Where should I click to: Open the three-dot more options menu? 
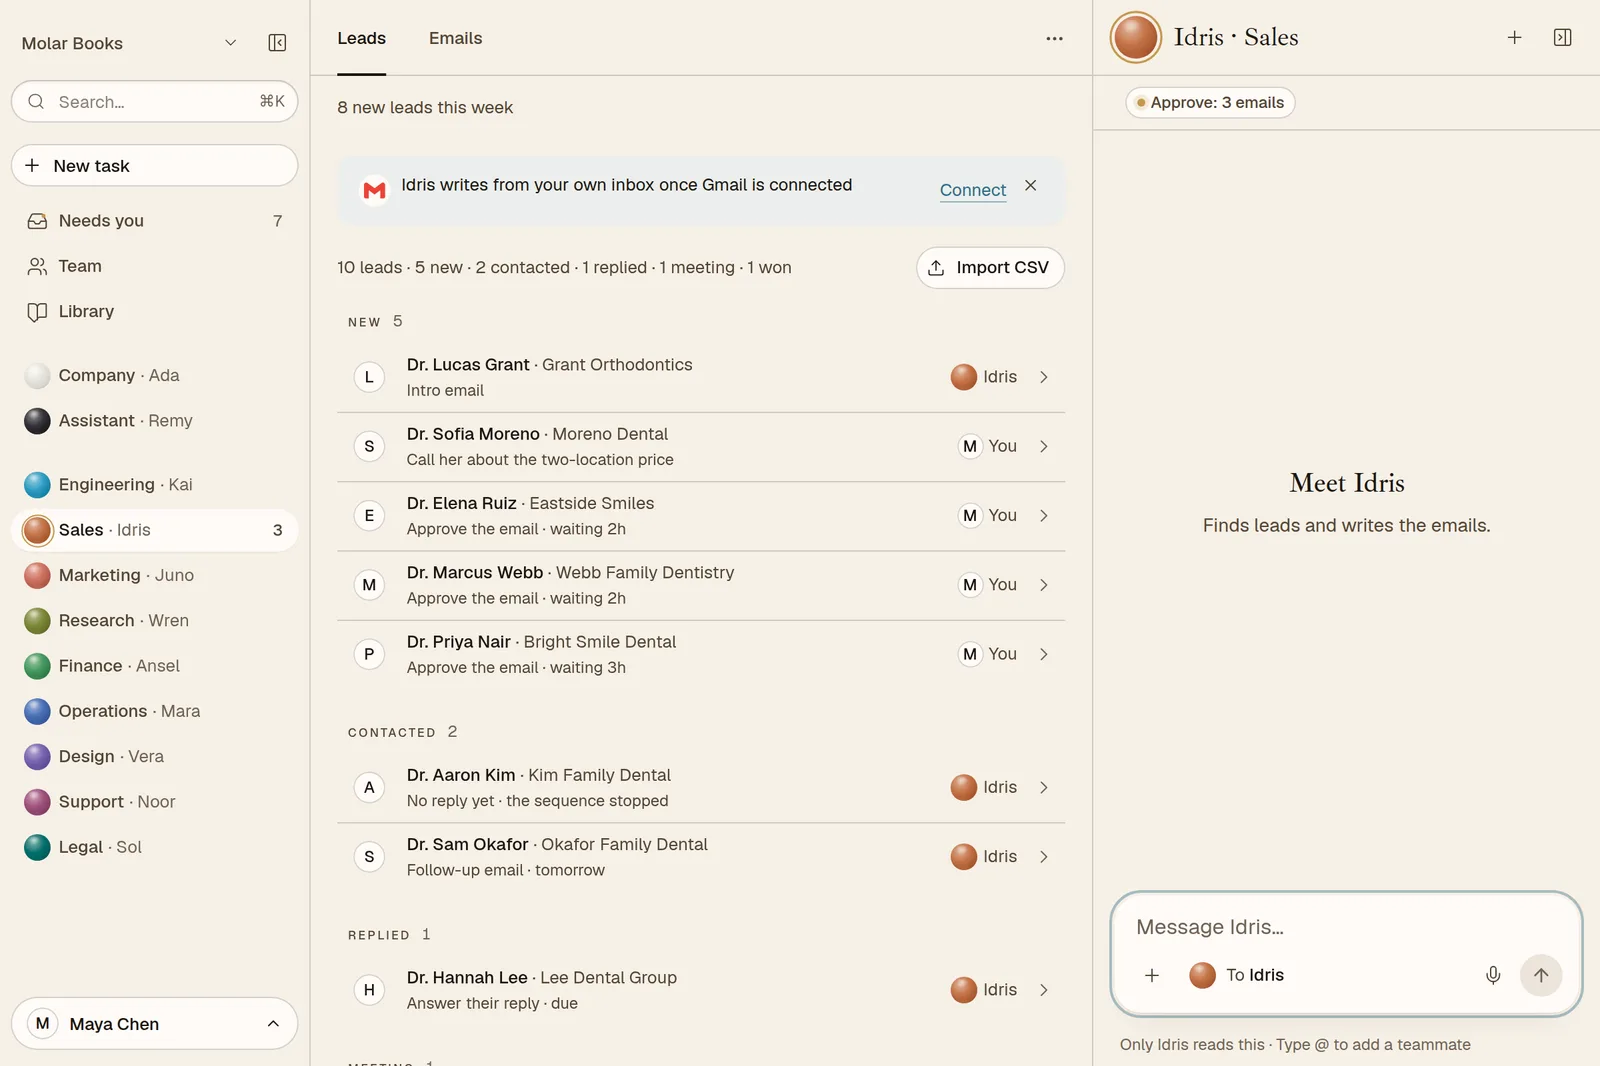pos(1054,38)
